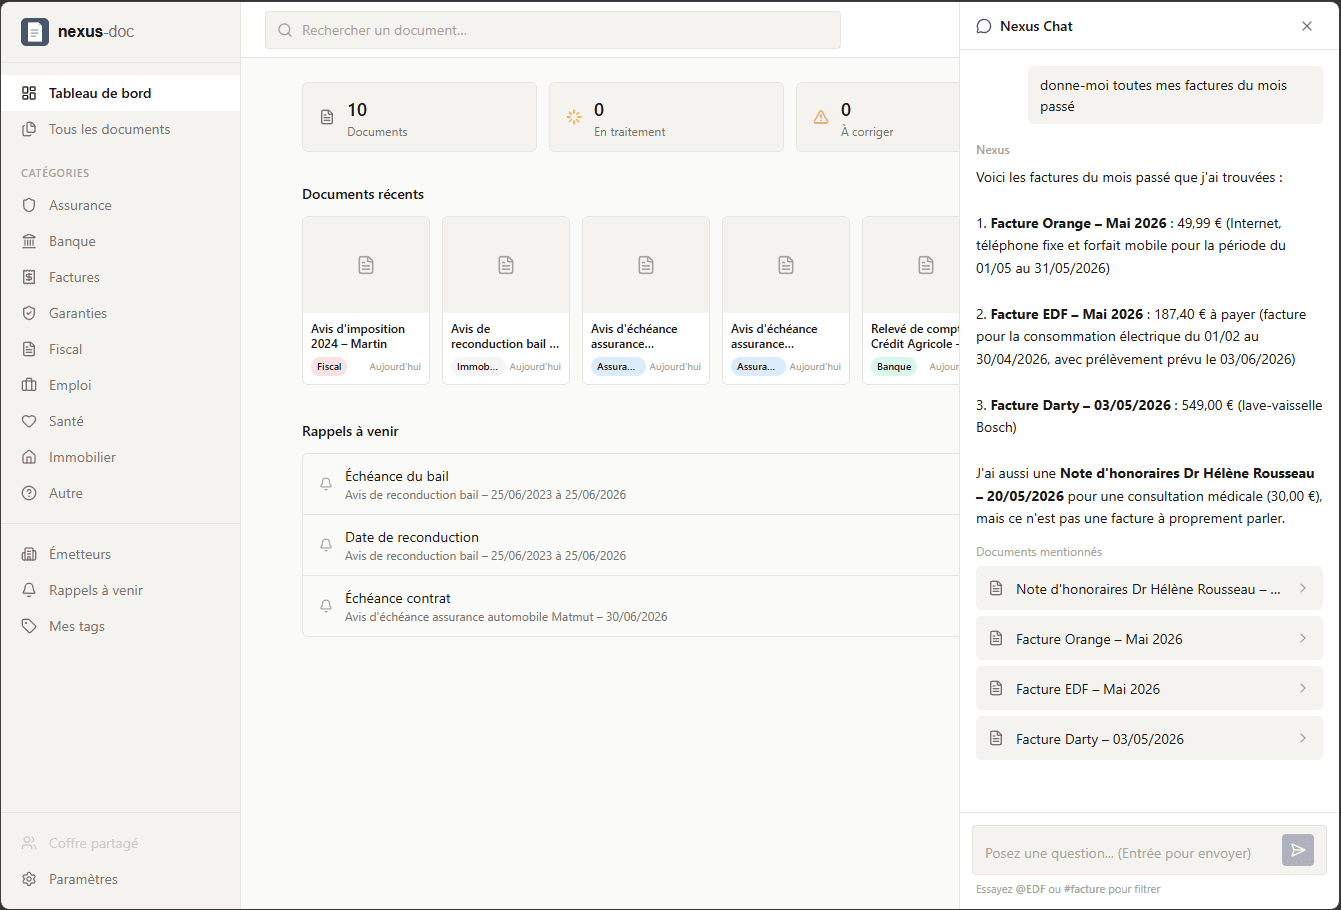Expand Facture Darty – 03/05/2026 chevron
Image resolution: width=1341 pixels, height=910 pixels.
point(1303,738)
